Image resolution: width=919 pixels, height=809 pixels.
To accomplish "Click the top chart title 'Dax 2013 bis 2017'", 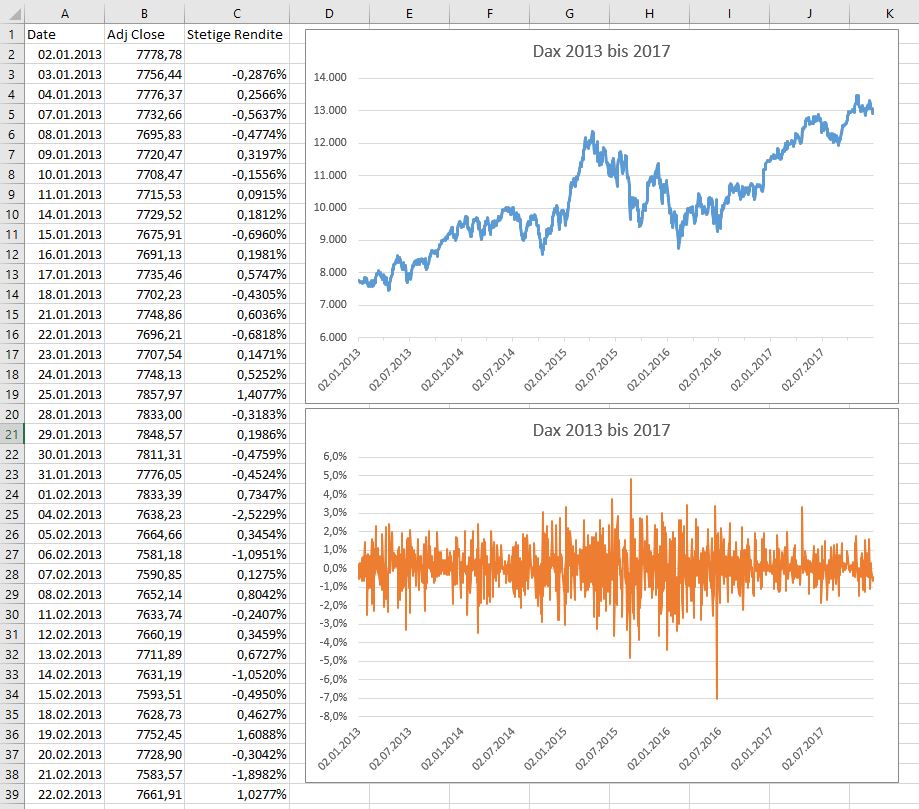I will click(x=601, y=51).
